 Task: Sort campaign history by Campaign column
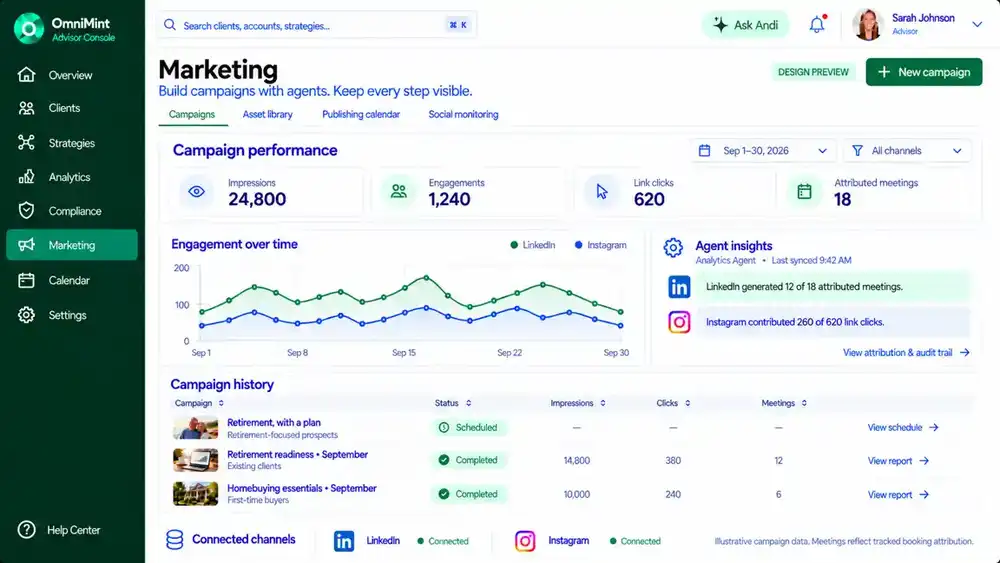pos(199,403)
